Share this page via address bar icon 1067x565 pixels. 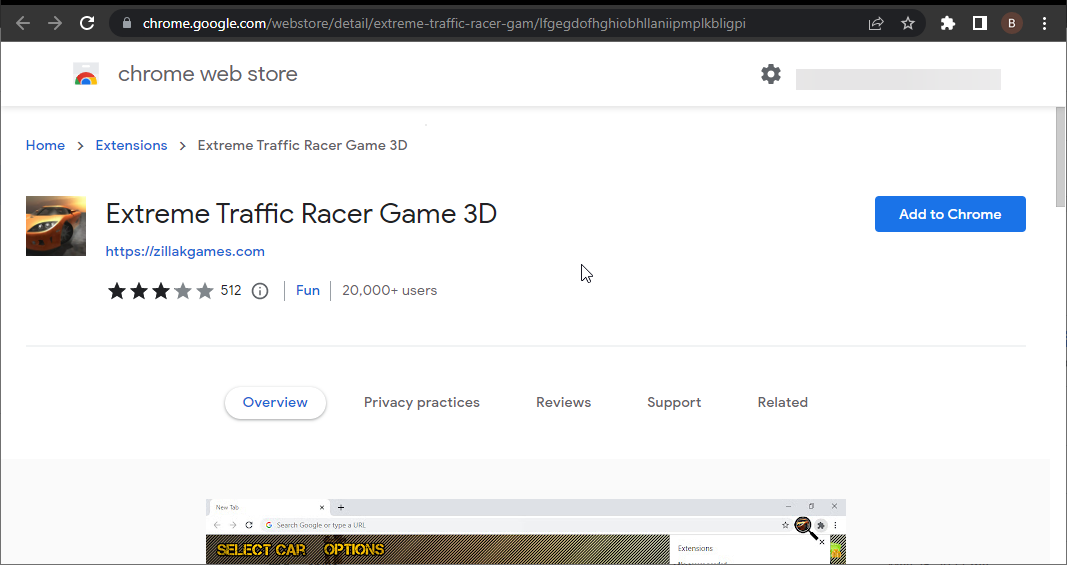coord(876,23)
